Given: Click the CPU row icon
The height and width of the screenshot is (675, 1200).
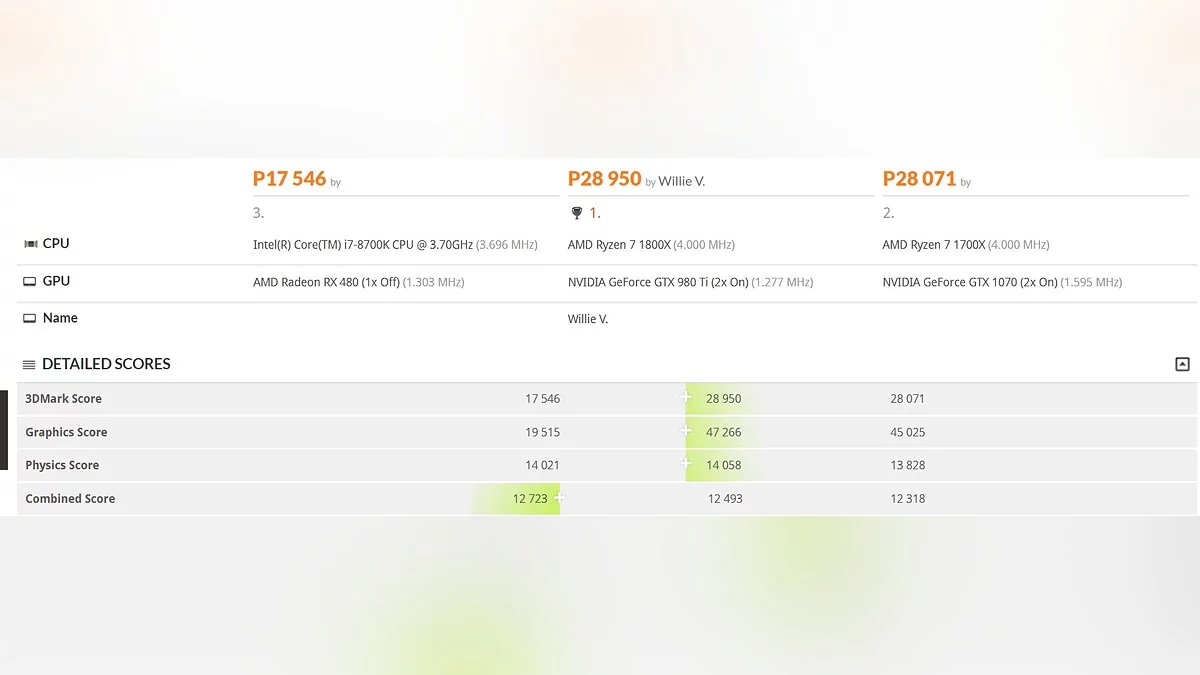Looking at the screenshot, I should tap(30, 244).
